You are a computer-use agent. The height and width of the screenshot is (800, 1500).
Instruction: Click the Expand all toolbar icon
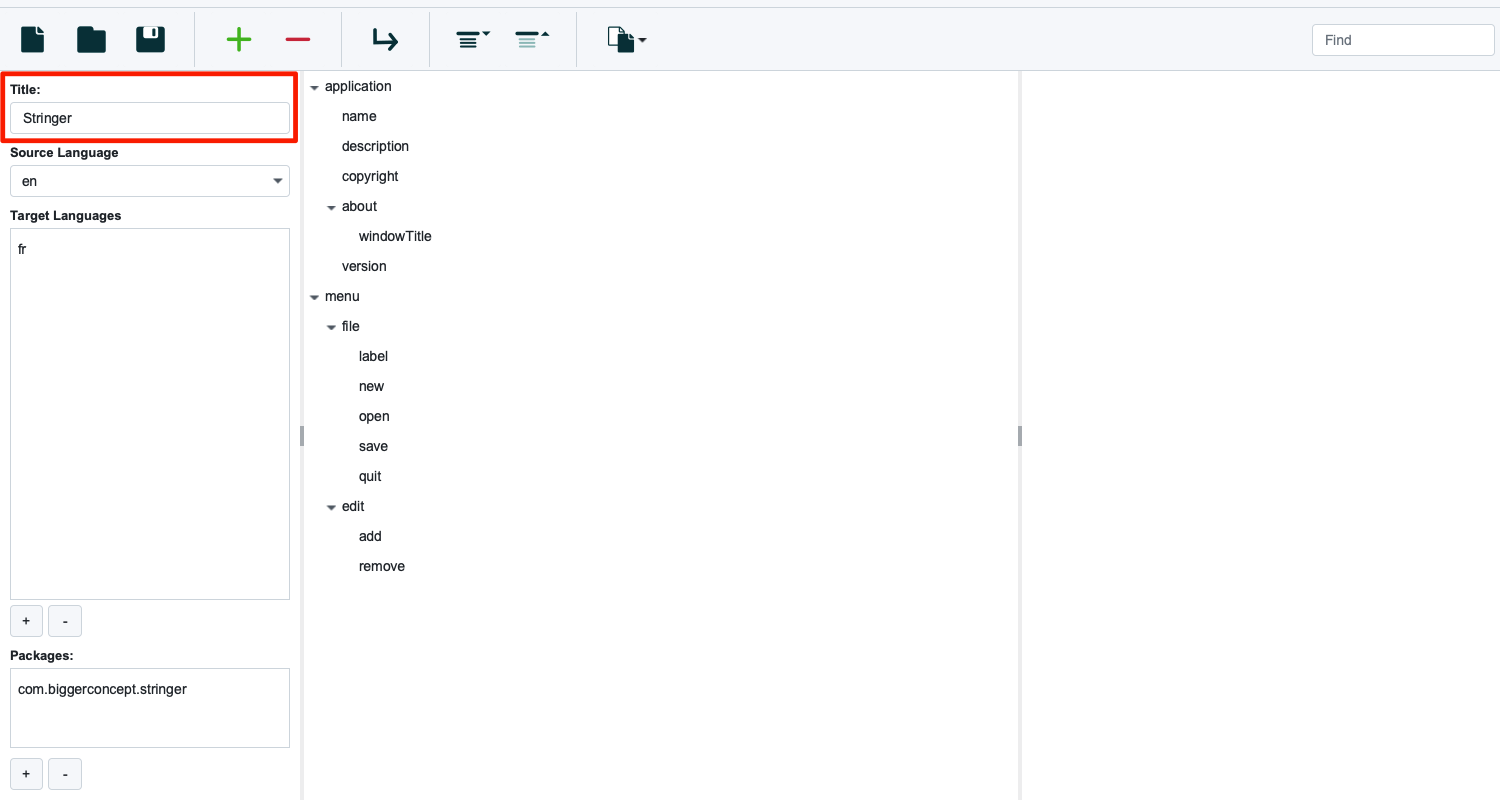click(473, 39)
